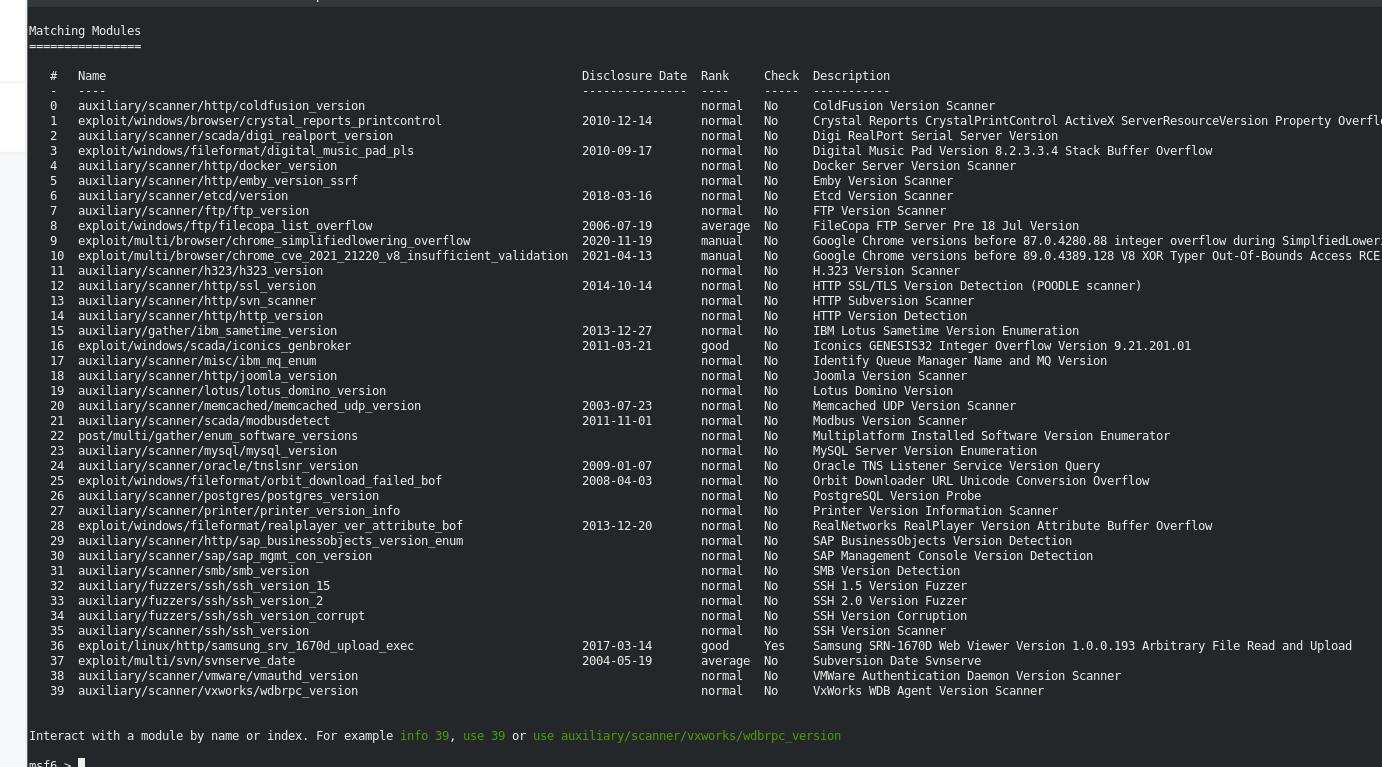Select module auxiliary/scanner/sap/sap_mgmt_con_version
This screenshot has width=1382, height=767.
click(225, 556)
